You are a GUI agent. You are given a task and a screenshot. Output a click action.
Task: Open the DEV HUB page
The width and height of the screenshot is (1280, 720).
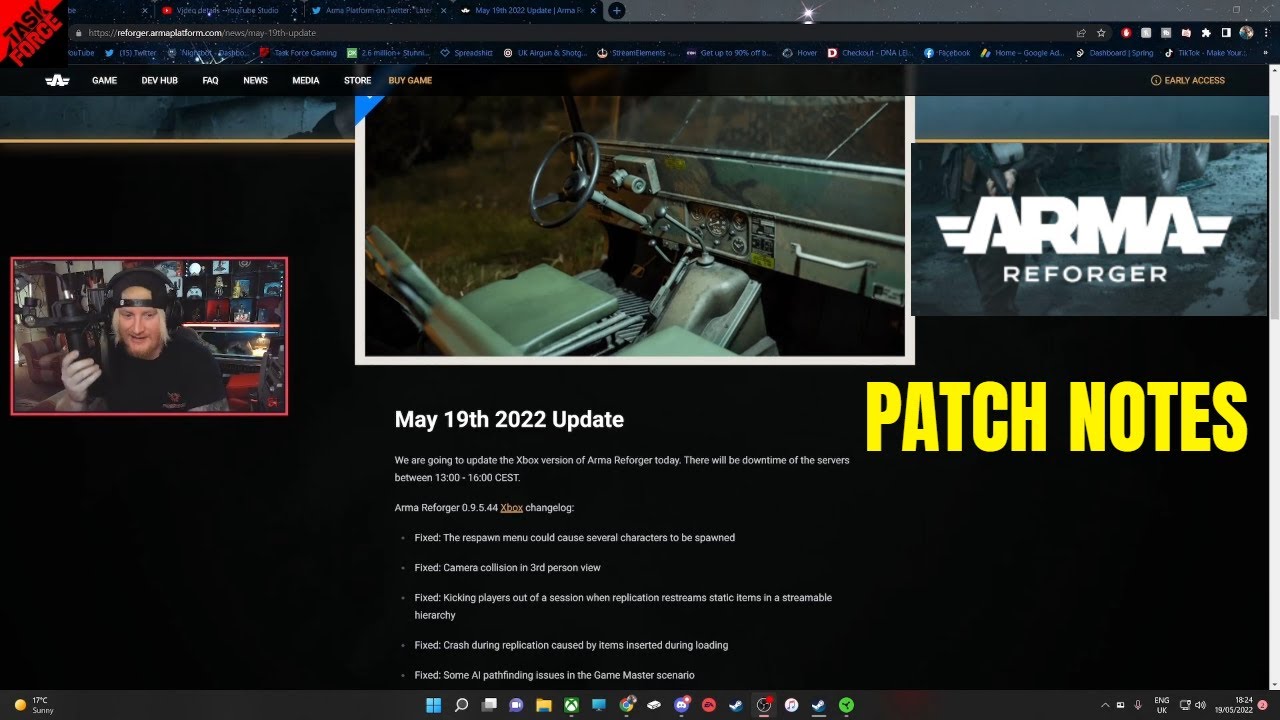point(159,80)
